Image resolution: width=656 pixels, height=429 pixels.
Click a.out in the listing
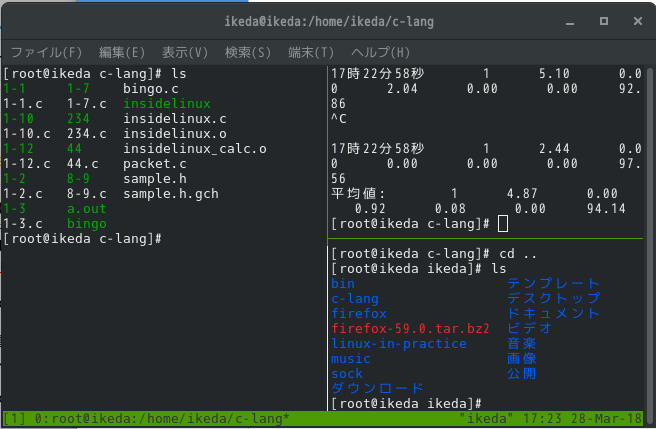coord(87,208)
